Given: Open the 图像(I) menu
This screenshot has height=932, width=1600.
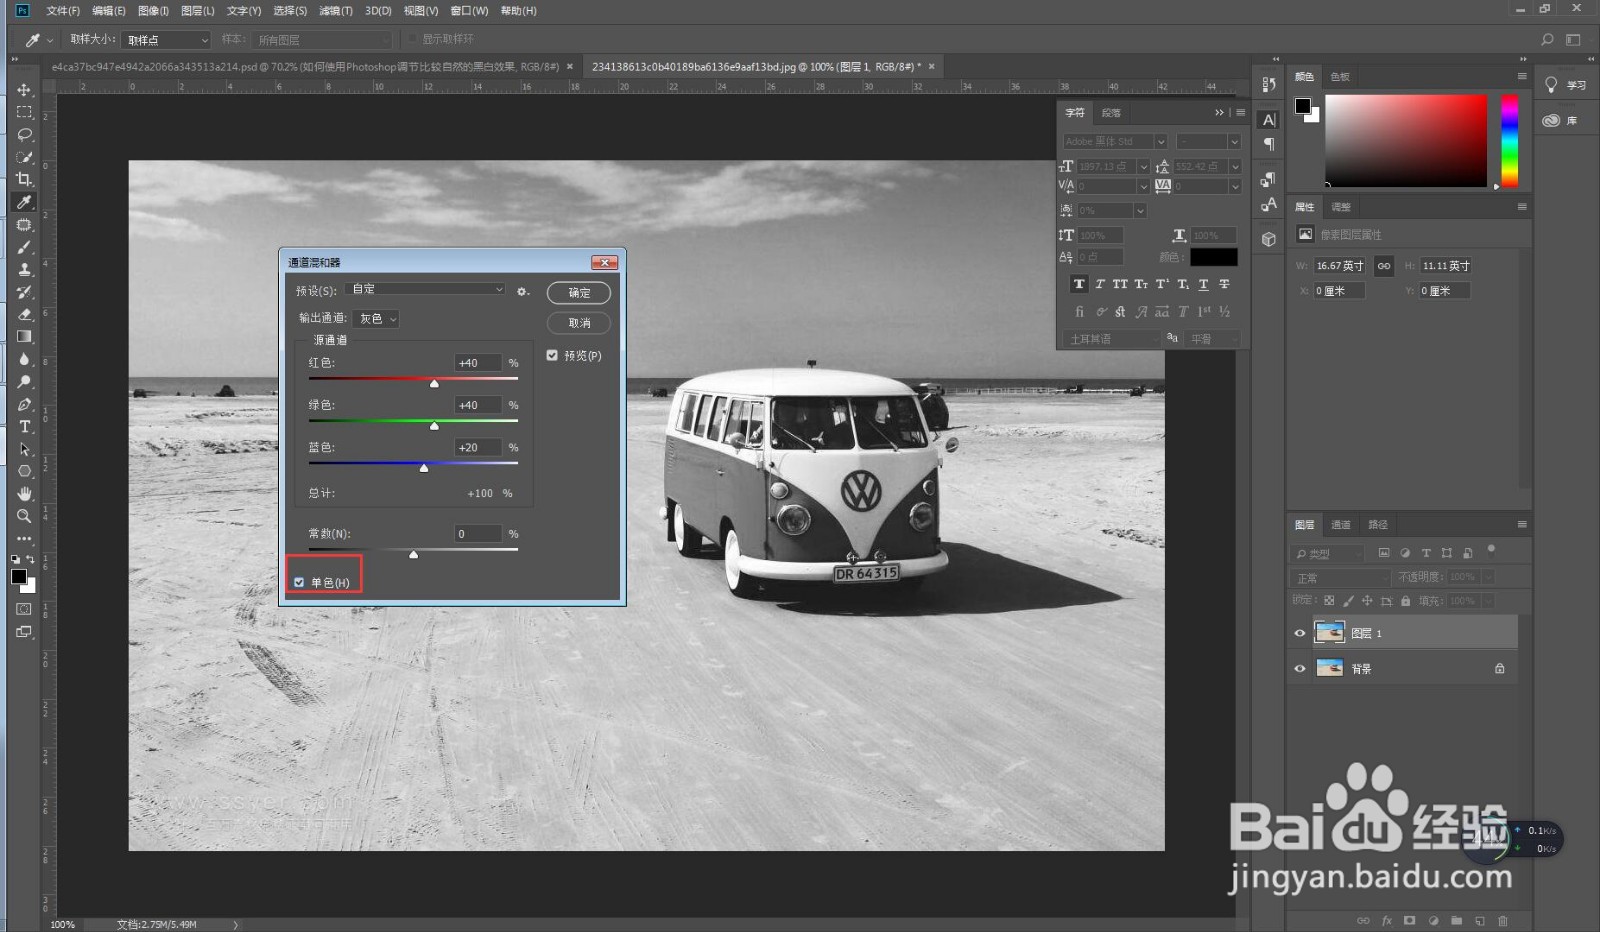Looking at the screenshot, I should [x=153, y=11].
